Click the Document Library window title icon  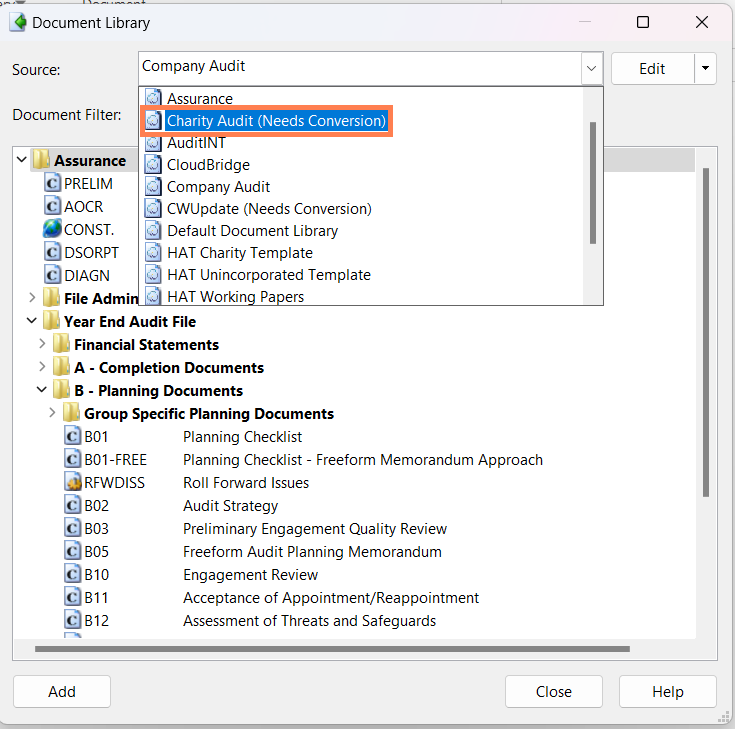pyautogui.click(x=18, y=22)
